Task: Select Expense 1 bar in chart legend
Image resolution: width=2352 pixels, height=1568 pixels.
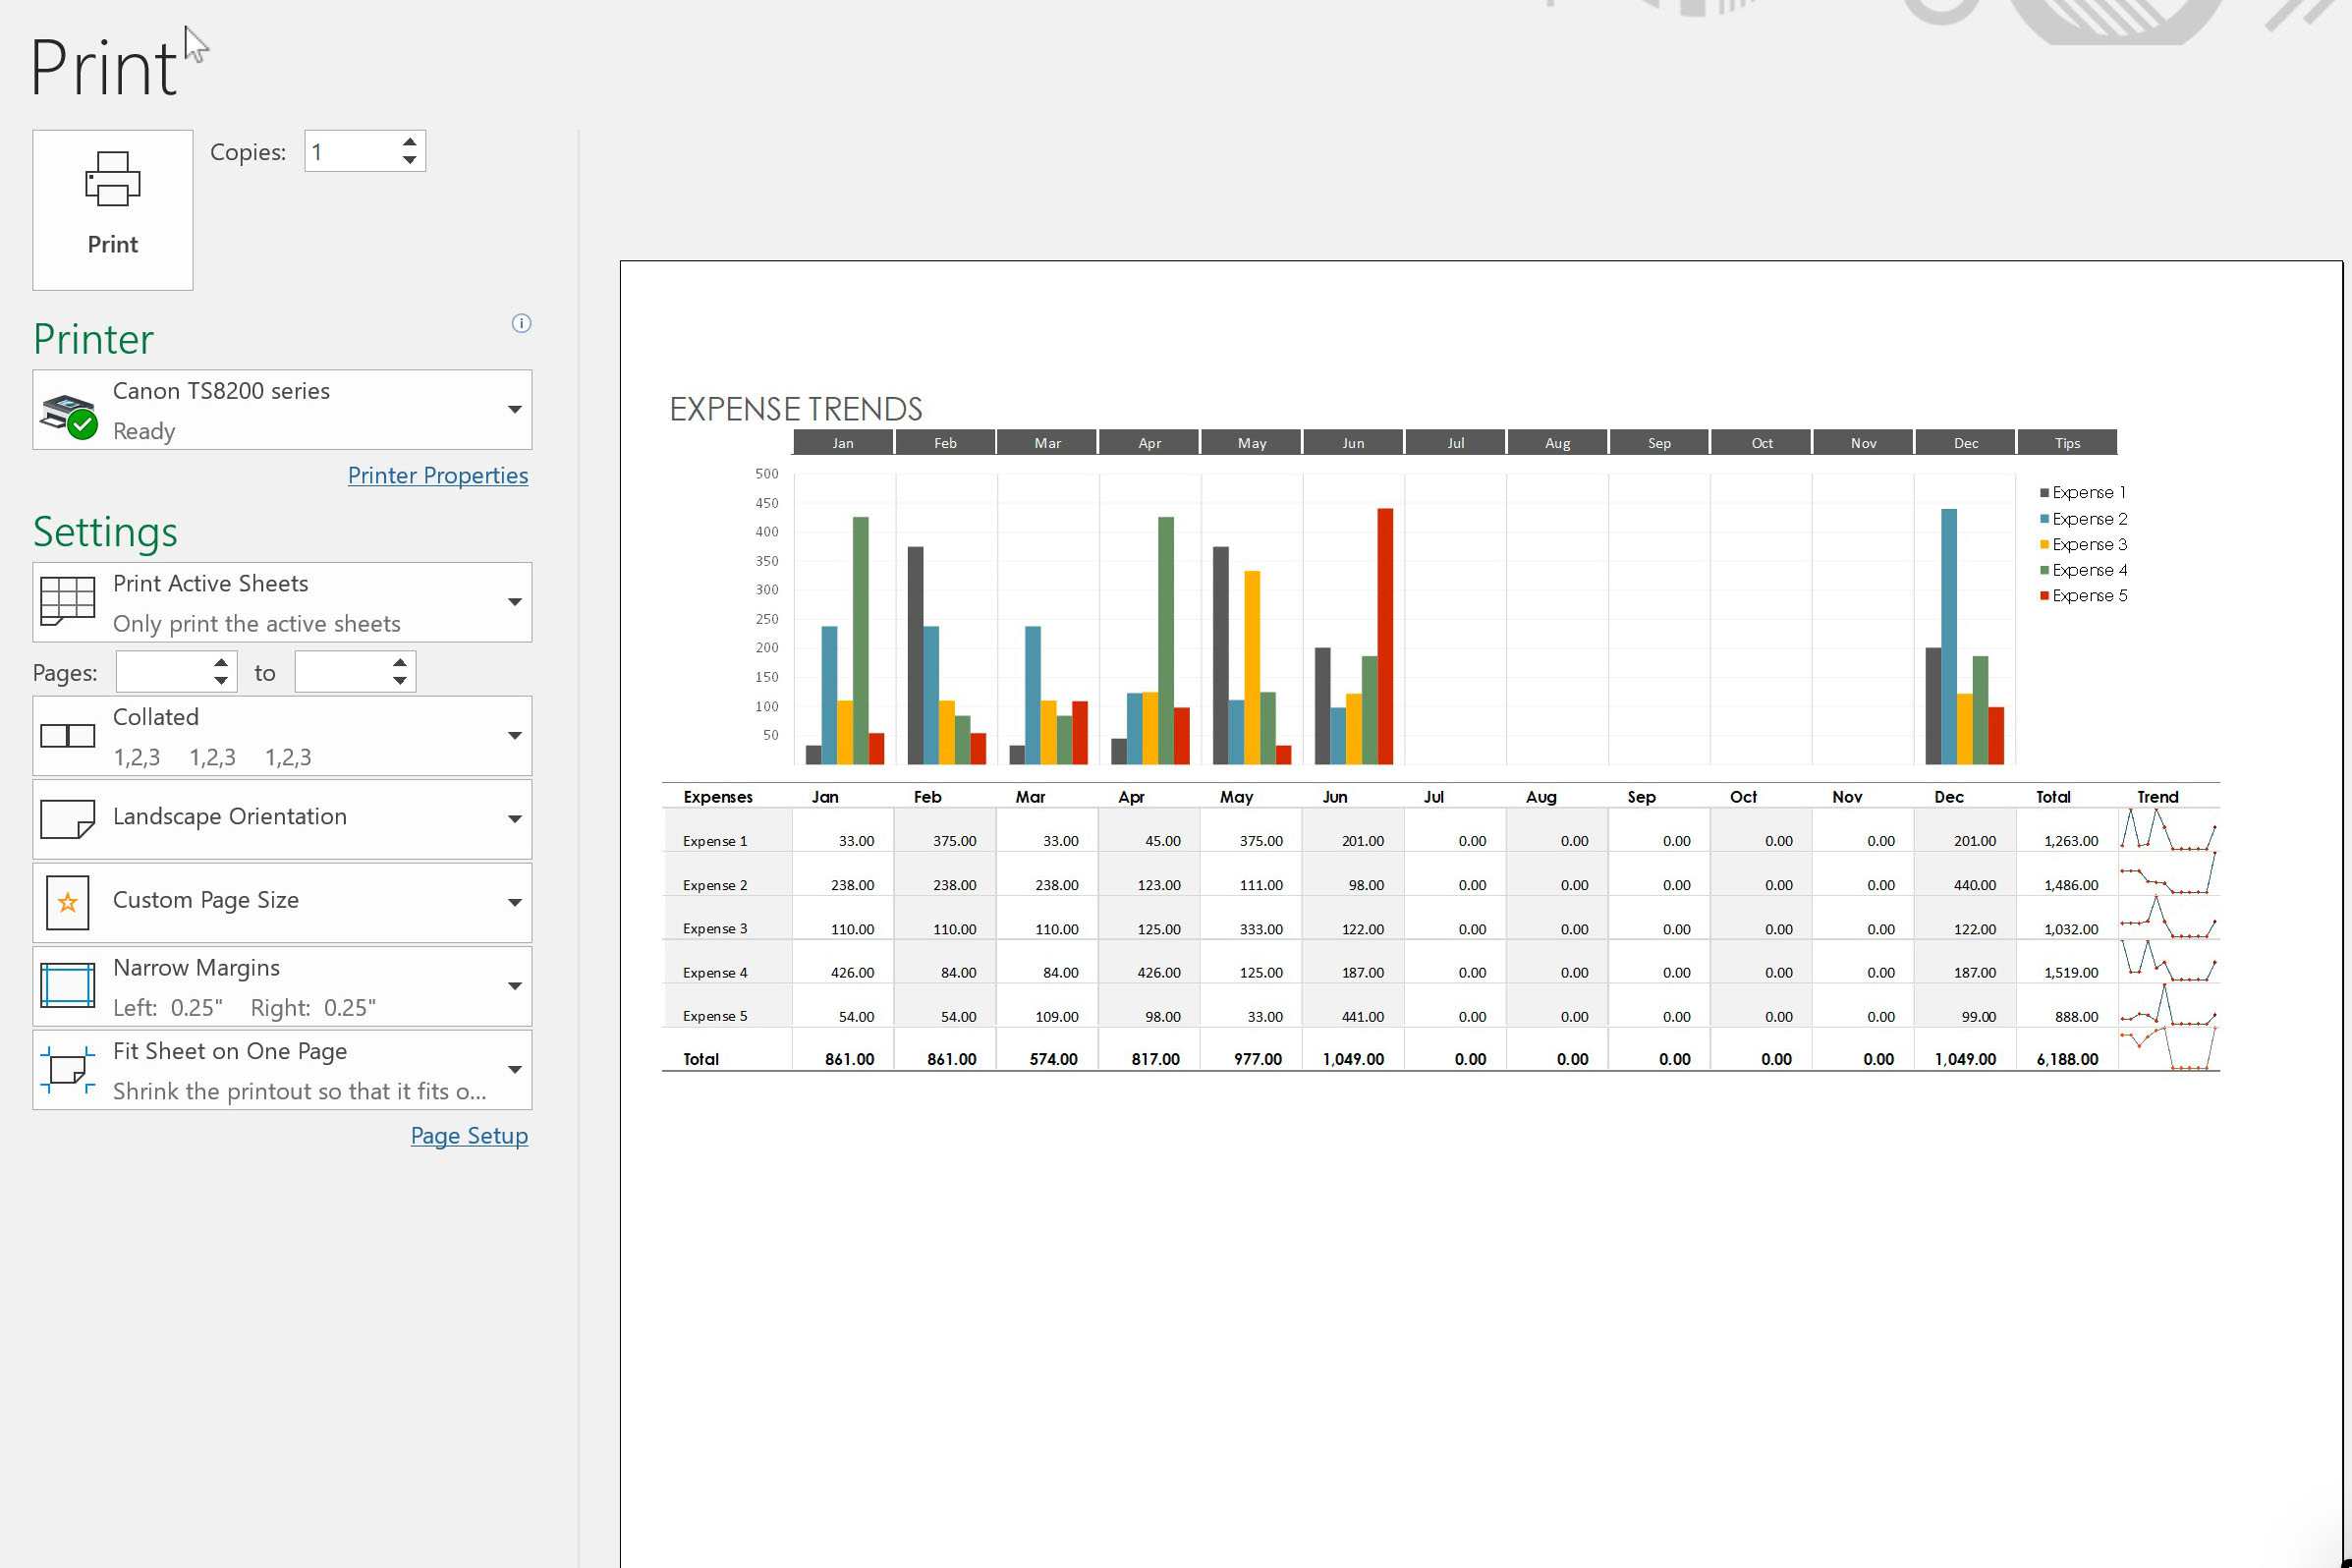Action: click(x=2084, y=492)
